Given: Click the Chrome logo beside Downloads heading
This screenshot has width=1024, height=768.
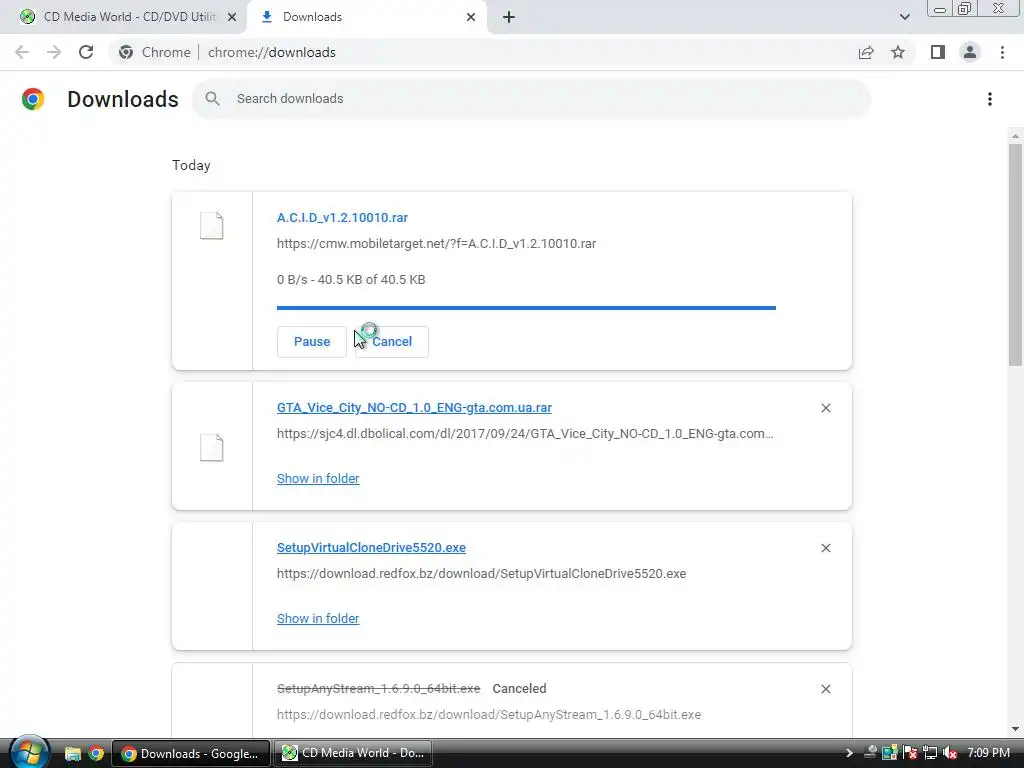Looking at the screenshot, I should (x=33, y=99).
